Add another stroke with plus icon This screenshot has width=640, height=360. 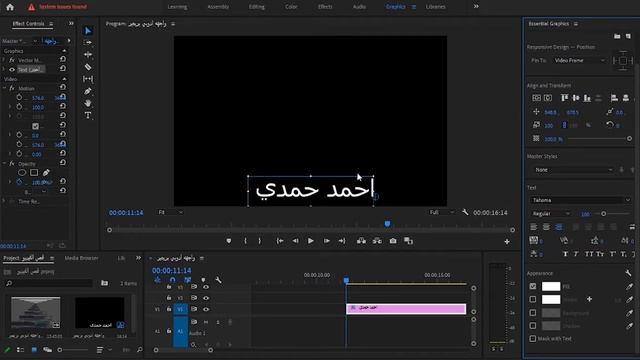(589, 299)
